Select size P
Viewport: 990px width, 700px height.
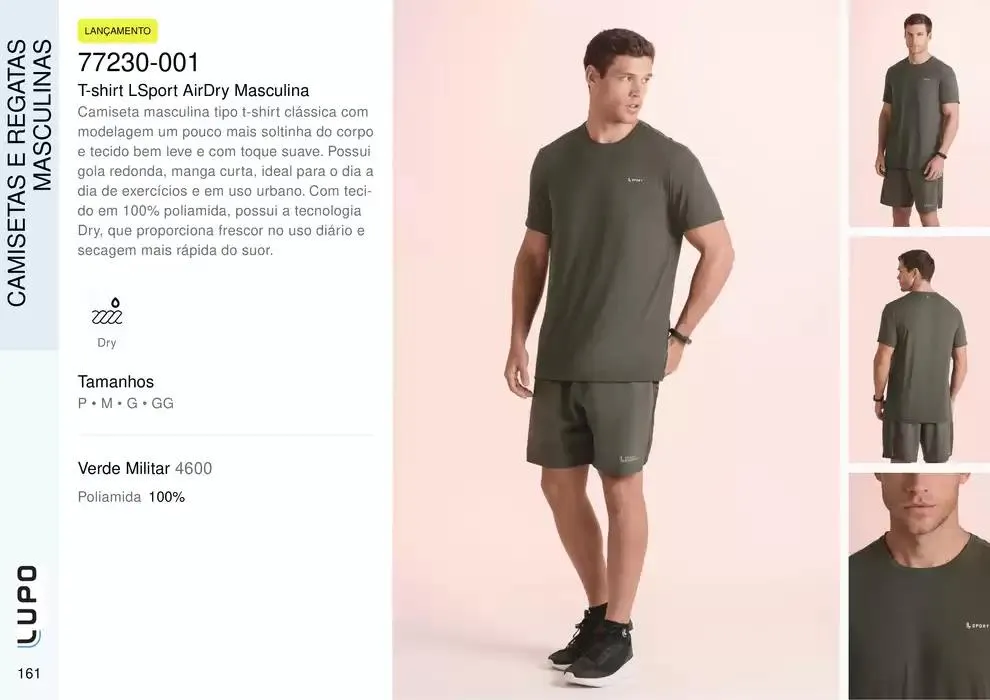tap(82, 403)
